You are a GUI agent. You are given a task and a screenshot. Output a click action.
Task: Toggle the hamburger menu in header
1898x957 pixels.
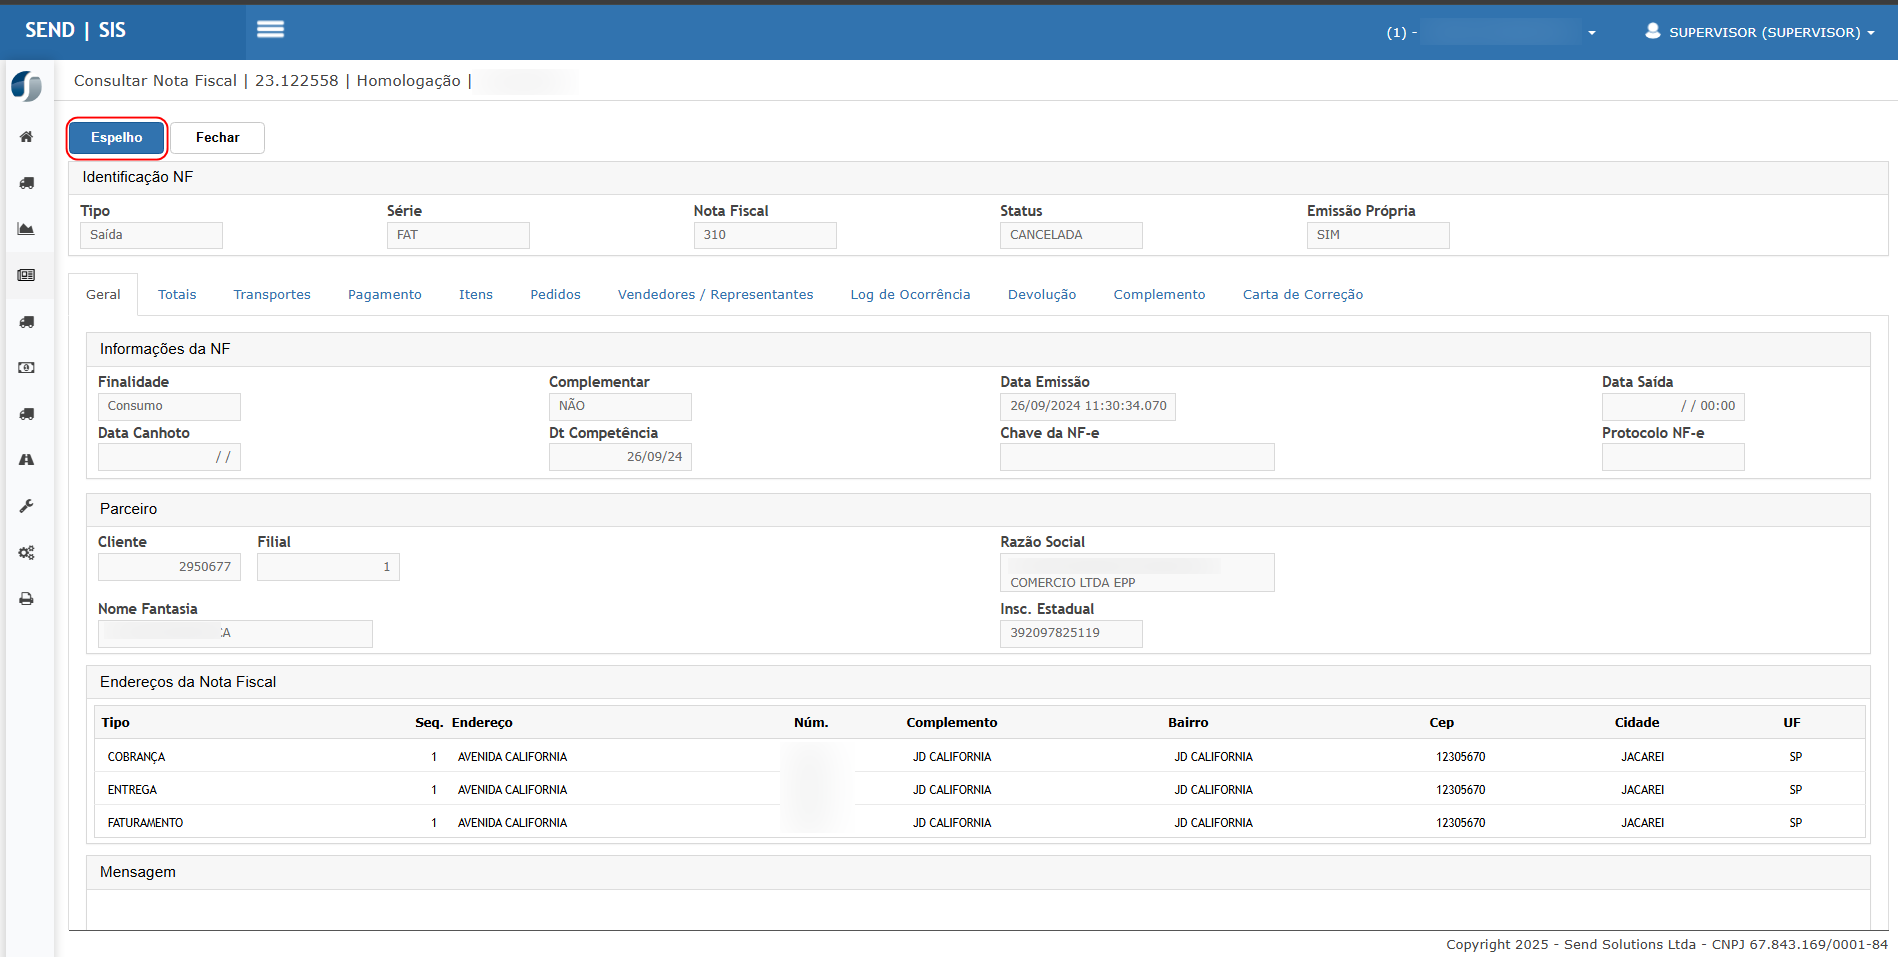[x=270, y=30]
